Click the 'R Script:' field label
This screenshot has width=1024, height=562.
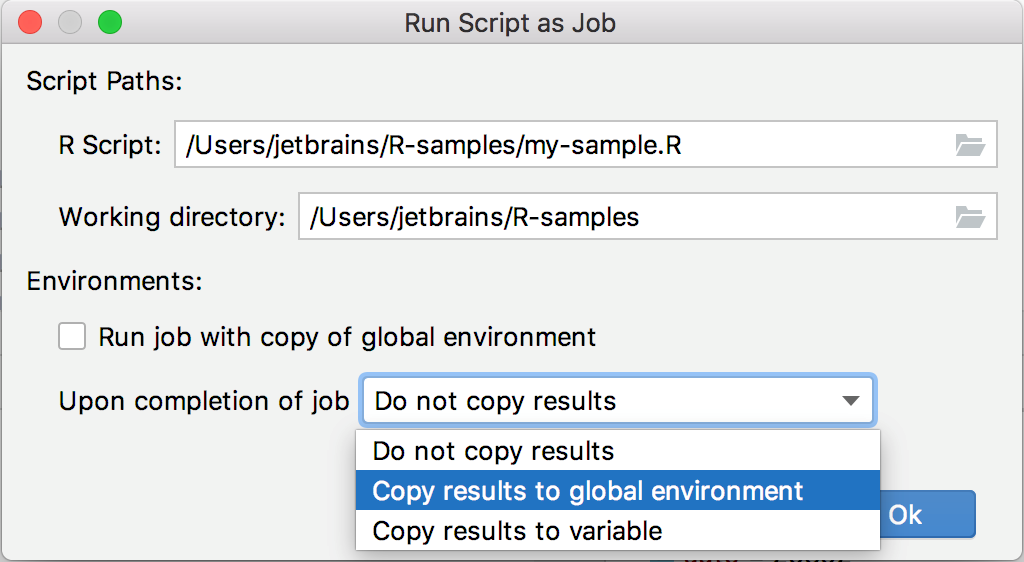(x=110, y=146)
